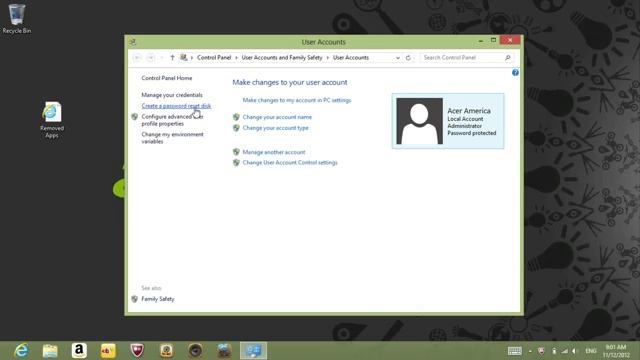This screenshot has width=640, height=360.
Task: Open the camera app on the taskbar
Action: pos(195,351)
